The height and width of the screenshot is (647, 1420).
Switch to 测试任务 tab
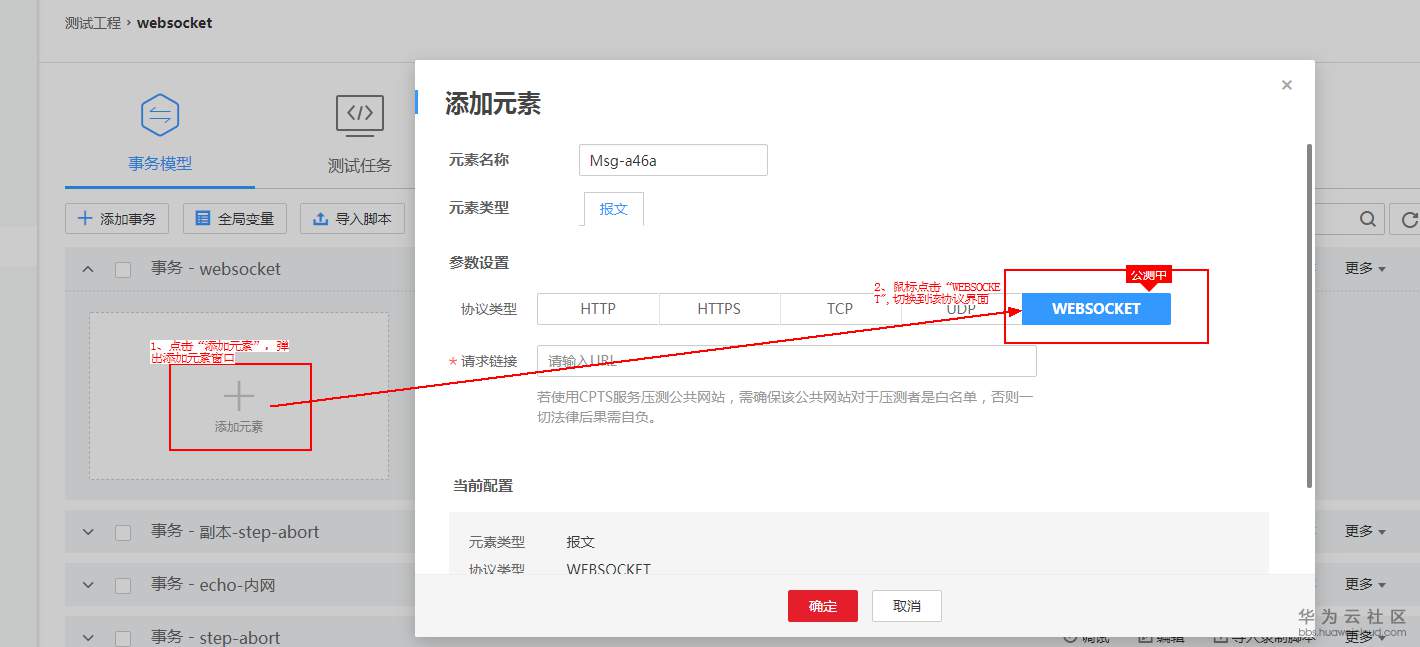tap(360, 165)
